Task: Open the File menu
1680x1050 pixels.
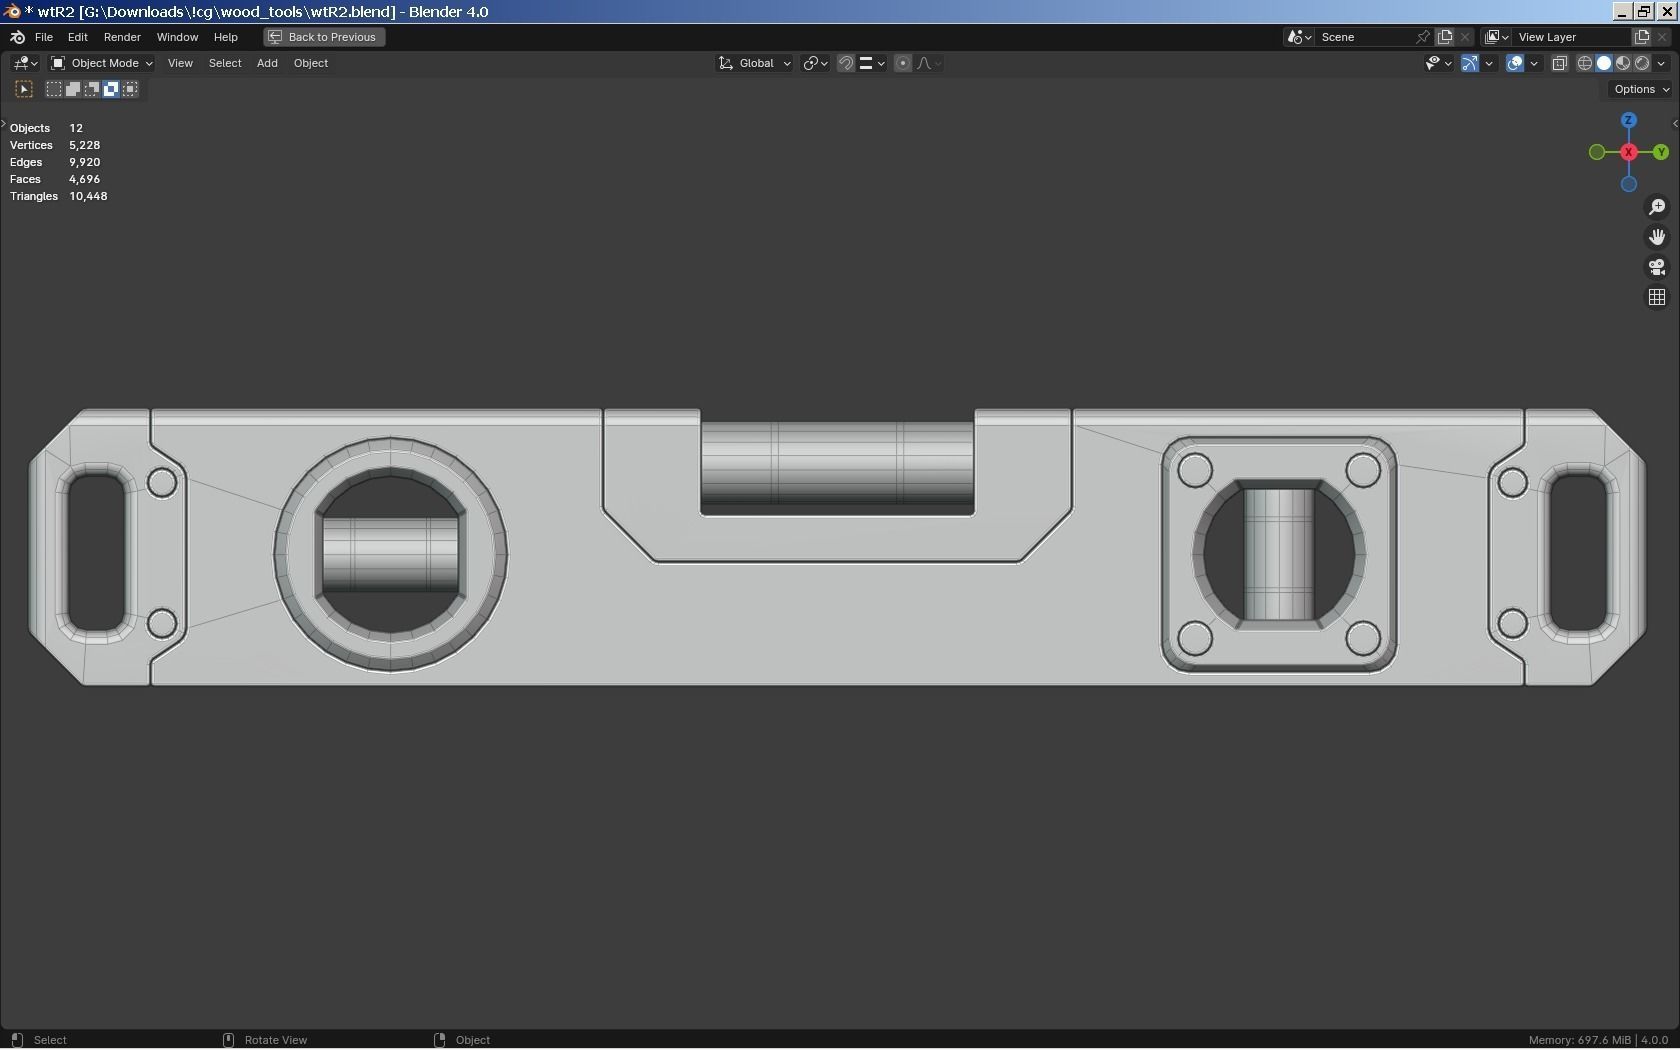Action: [44, 37]
